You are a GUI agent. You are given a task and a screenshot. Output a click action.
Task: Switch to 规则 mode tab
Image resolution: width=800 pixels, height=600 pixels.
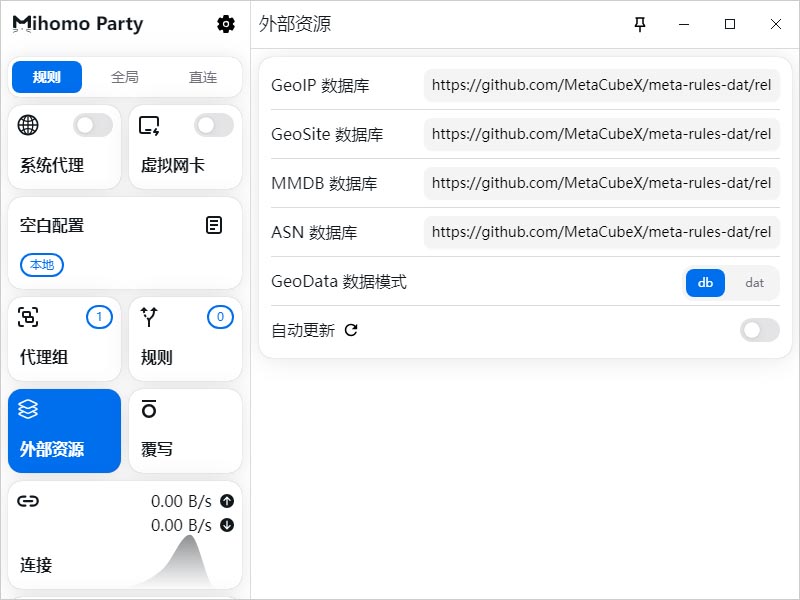click(47, 77)
